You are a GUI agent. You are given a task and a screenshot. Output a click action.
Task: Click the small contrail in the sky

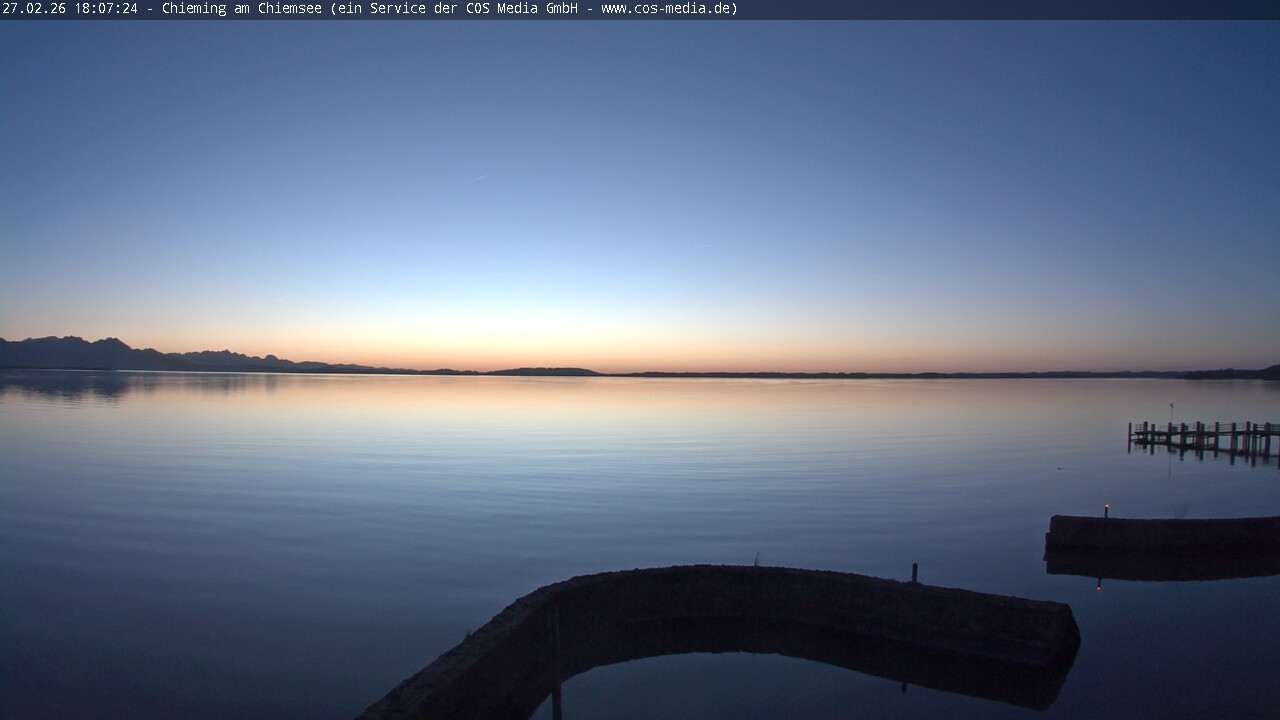click(x=479, y=178)
